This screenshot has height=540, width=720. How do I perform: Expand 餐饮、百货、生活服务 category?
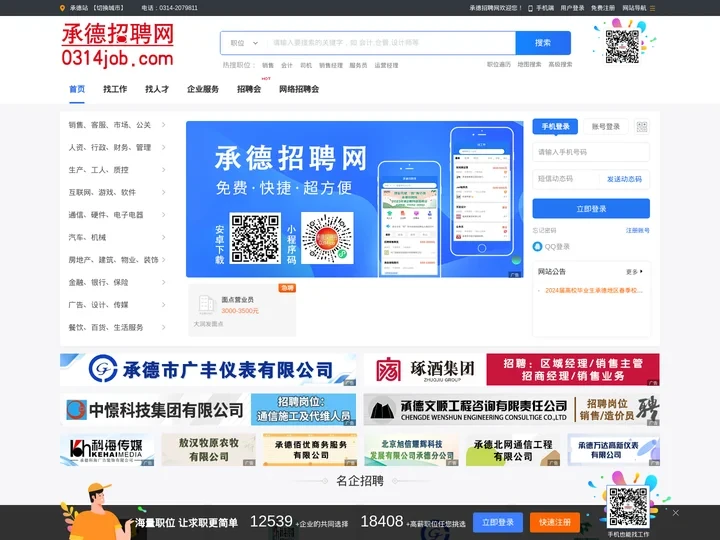click(163, 327)
